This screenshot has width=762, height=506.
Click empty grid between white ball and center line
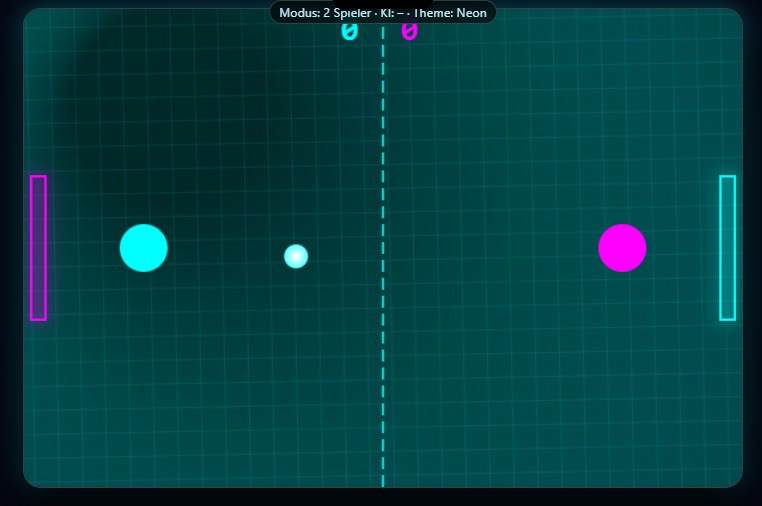click(x=342, y=256)
